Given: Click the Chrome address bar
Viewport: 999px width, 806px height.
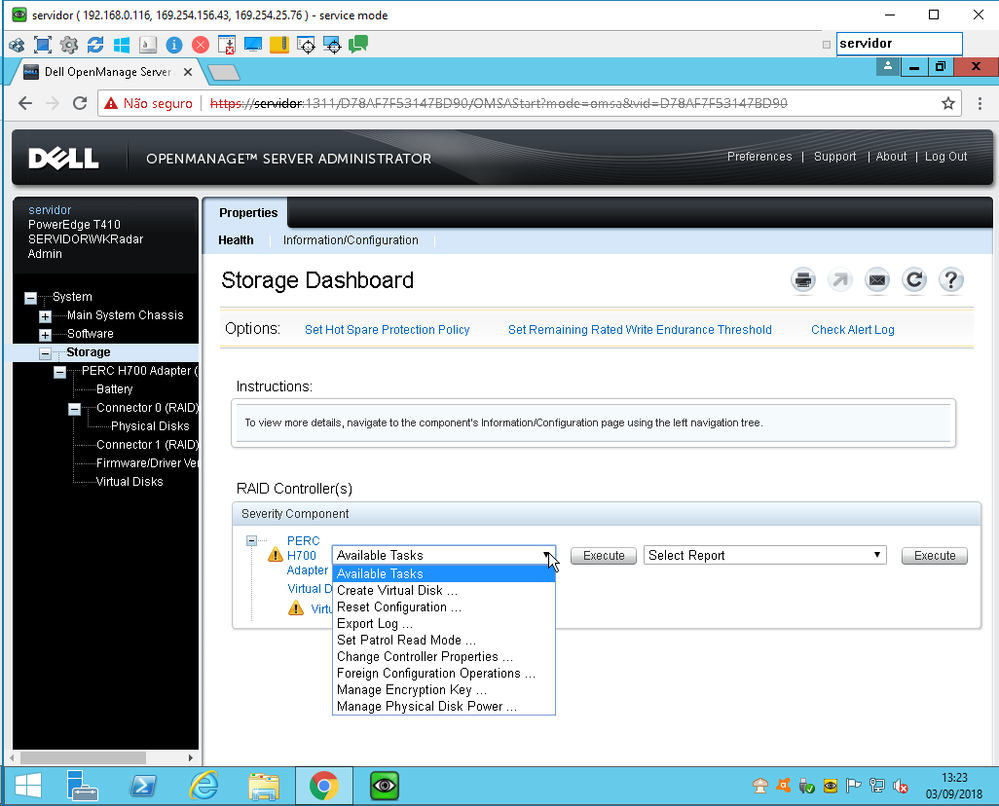Looking at the screenshot, I should 529,103.
